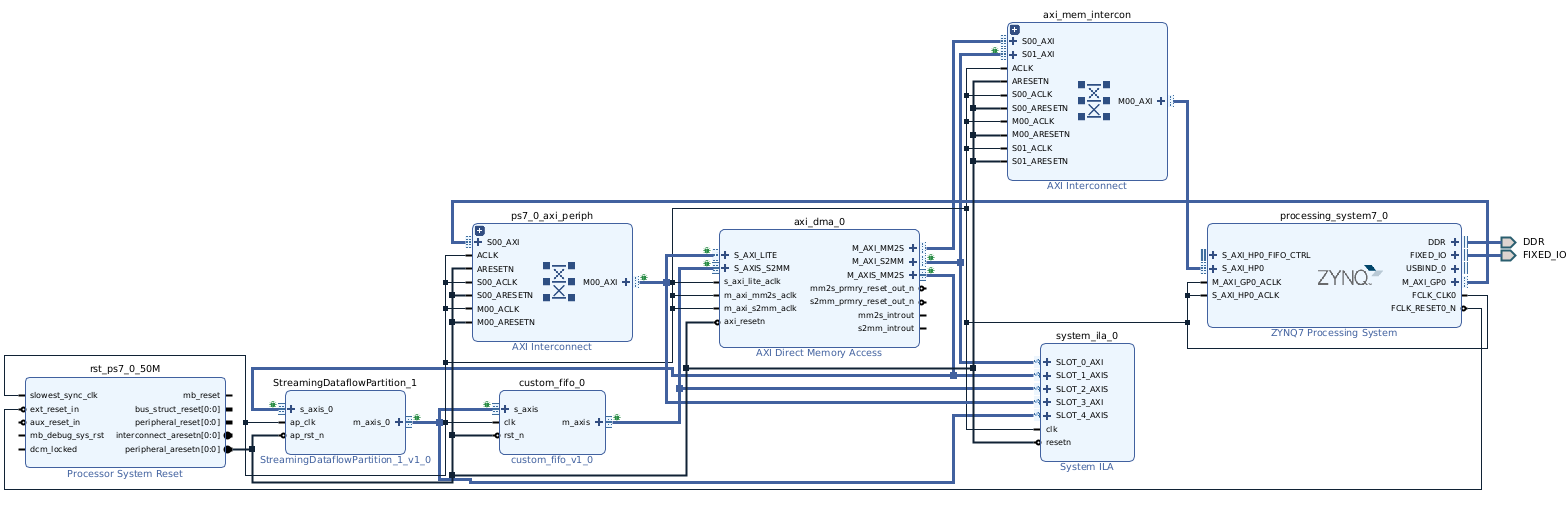Viewport: 1568px width, 507px height.
Task: Select the axi_resetn pin on axi_dma_0
Action: pos(745,322)
